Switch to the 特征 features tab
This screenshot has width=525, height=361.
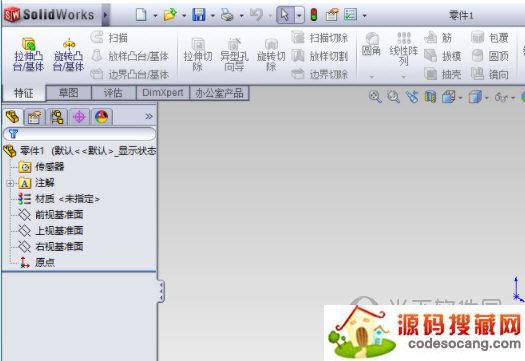click(x=24, y=93)
